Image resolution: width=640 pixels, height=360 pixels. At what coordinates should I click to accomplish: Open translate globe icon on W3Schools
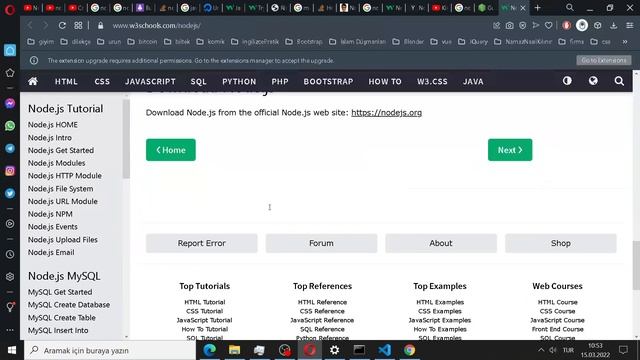(x=593, y=81)
